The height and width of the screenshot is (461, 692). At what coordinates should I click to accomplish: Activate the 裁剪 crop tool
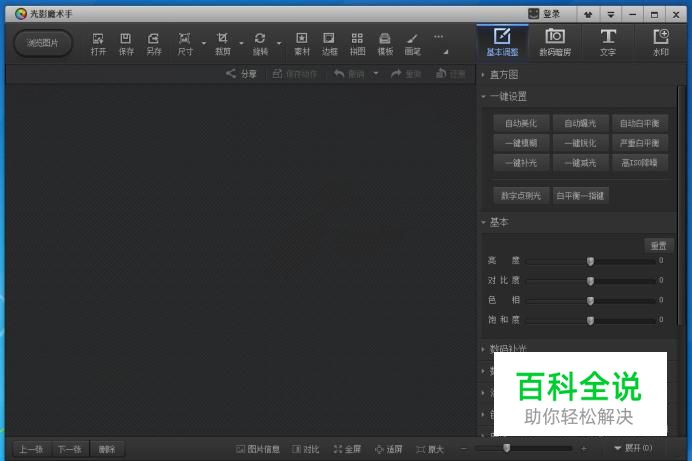tap(223, 44)
